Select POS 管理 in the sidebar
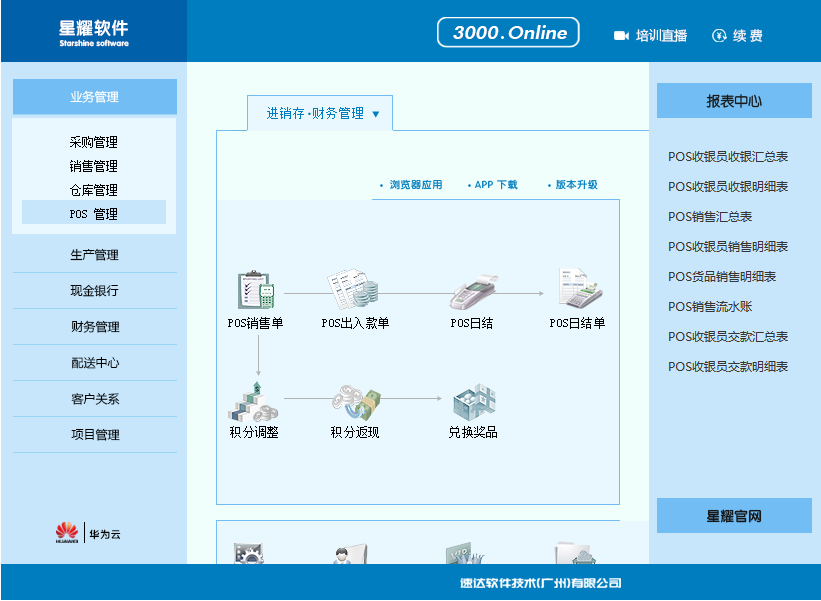This screenshot has width=821, height=601. [94, 214]
